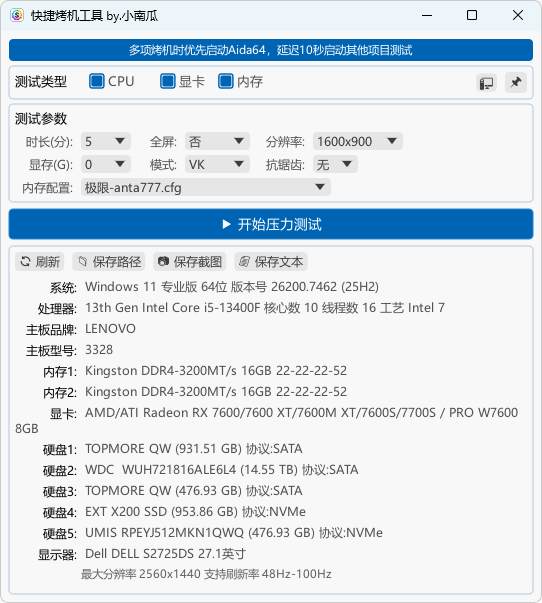Click 硬盘1 TOPMORE QW 931.51 GB row
The image size is (542, 603).
tap(172, 449)
